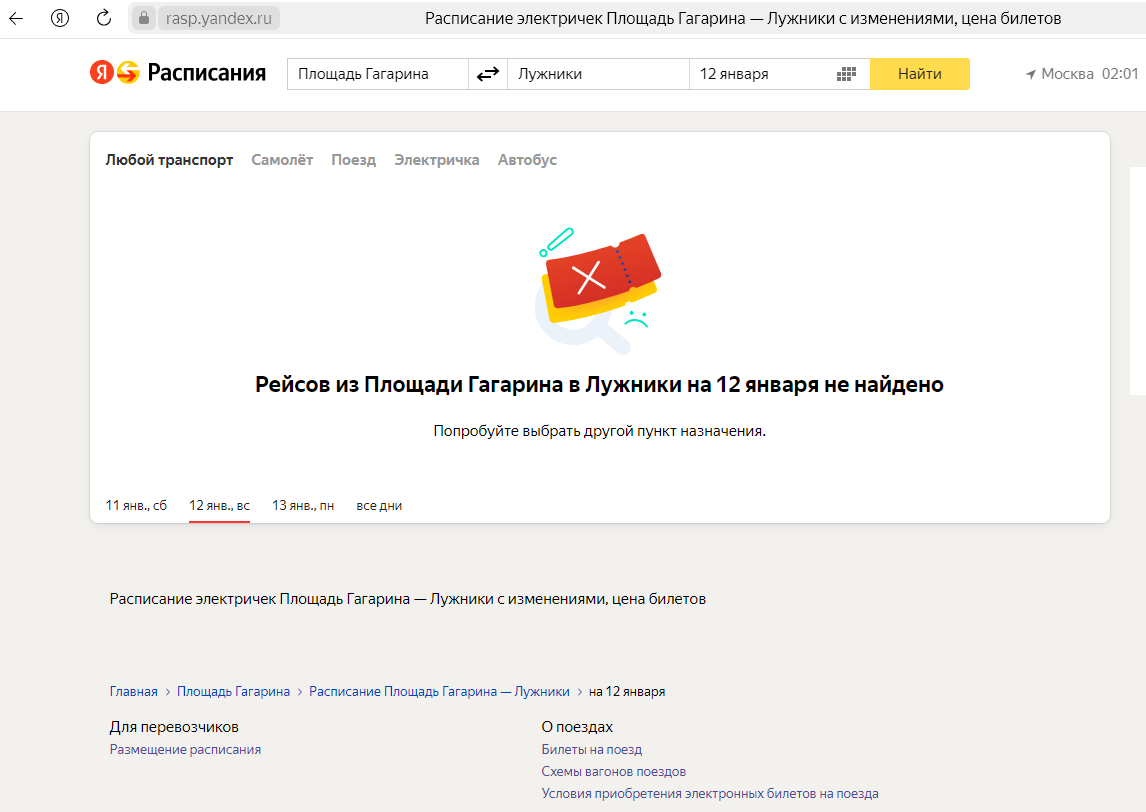
Task: Select the Автобус transport tab
Action: [x=527, y=160]
